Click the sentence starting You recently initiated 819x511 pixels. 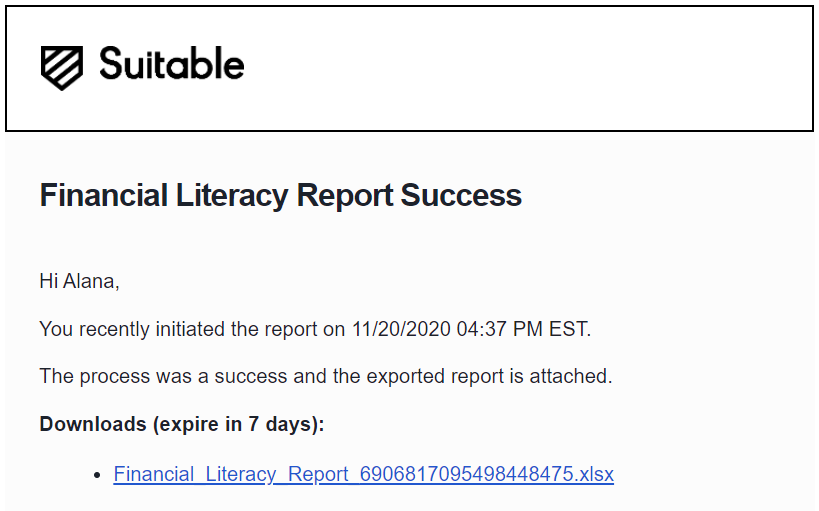(x=315, y=329)
